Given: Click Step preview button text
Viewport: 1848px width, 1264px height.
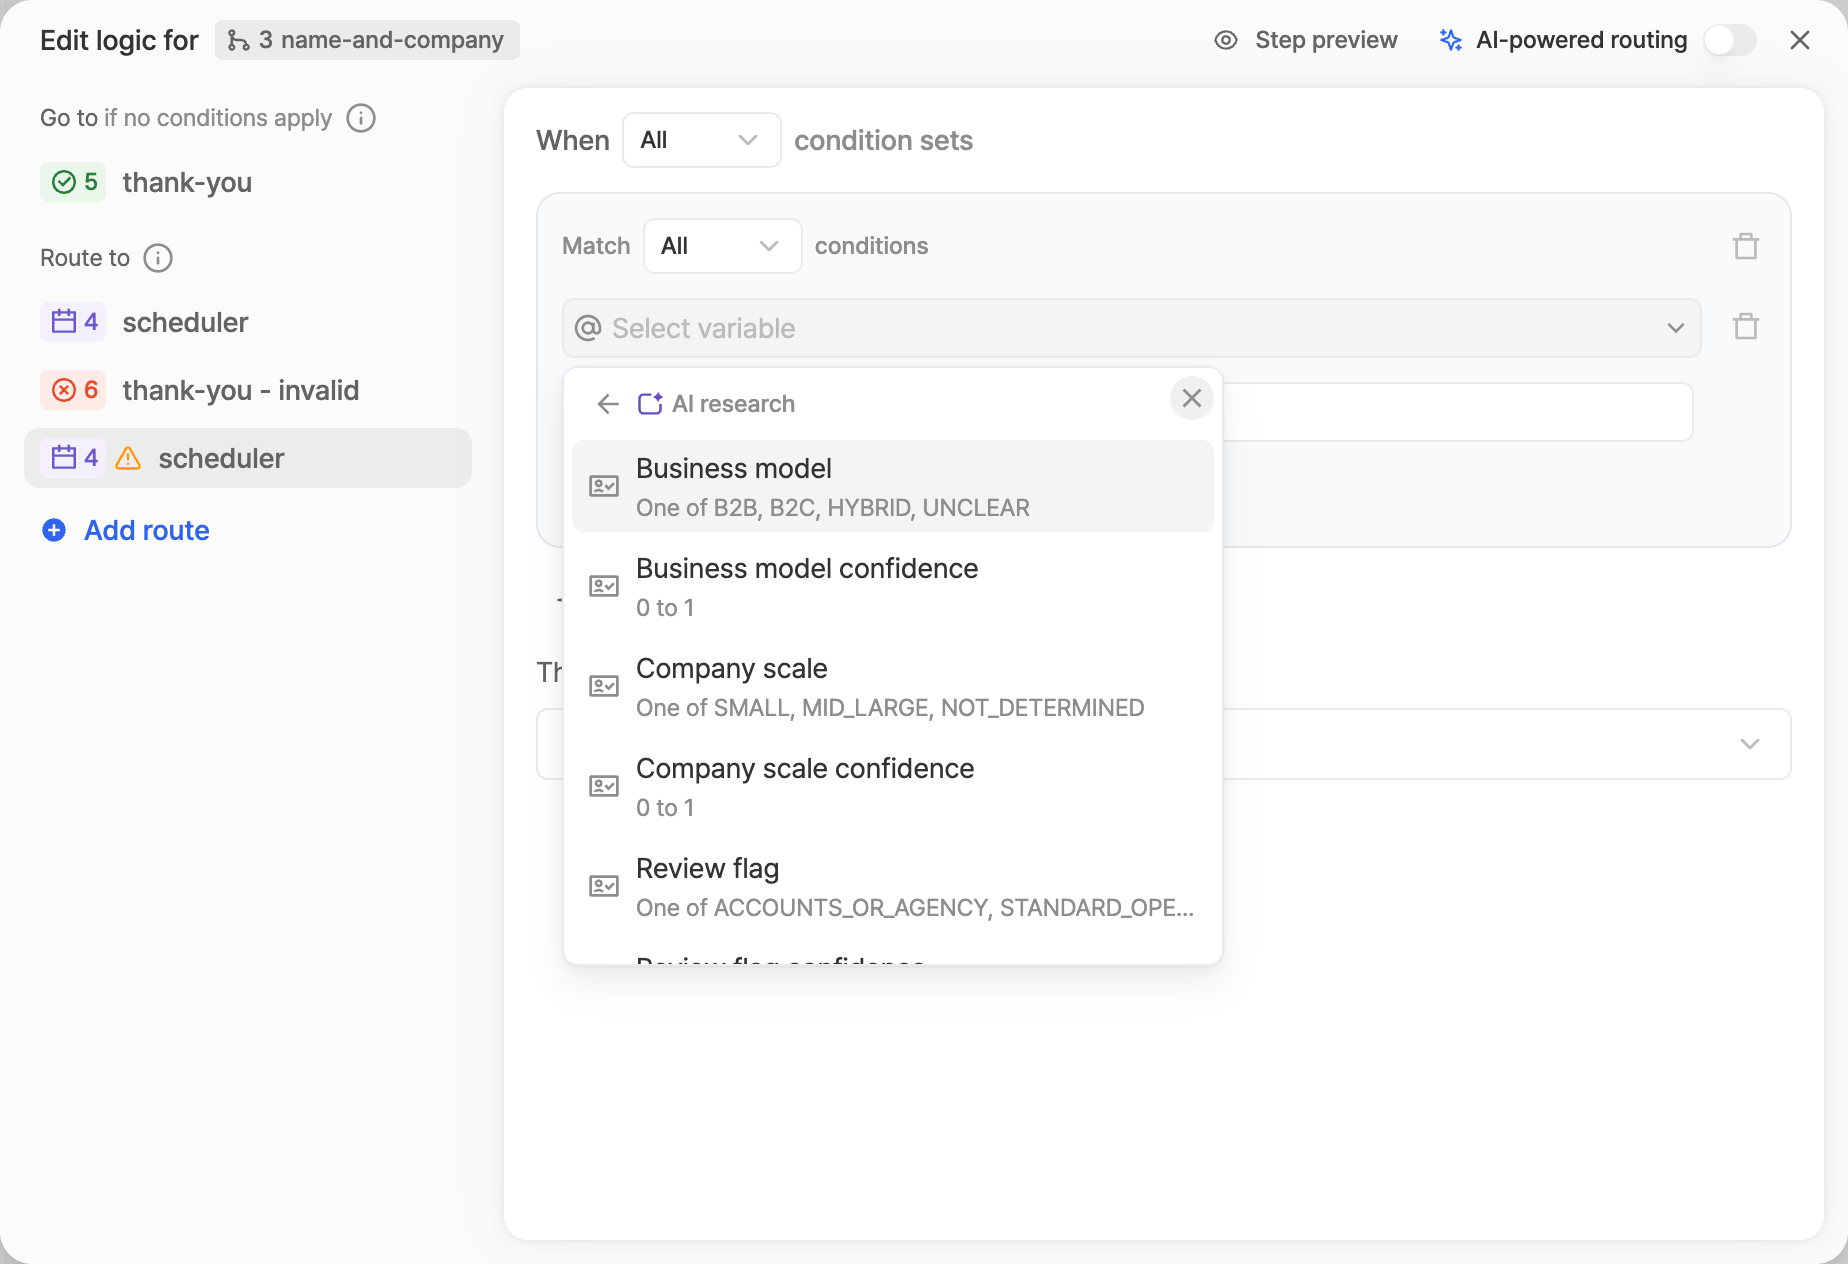Looking at the screenshot, I should (x=1326, y=40).
